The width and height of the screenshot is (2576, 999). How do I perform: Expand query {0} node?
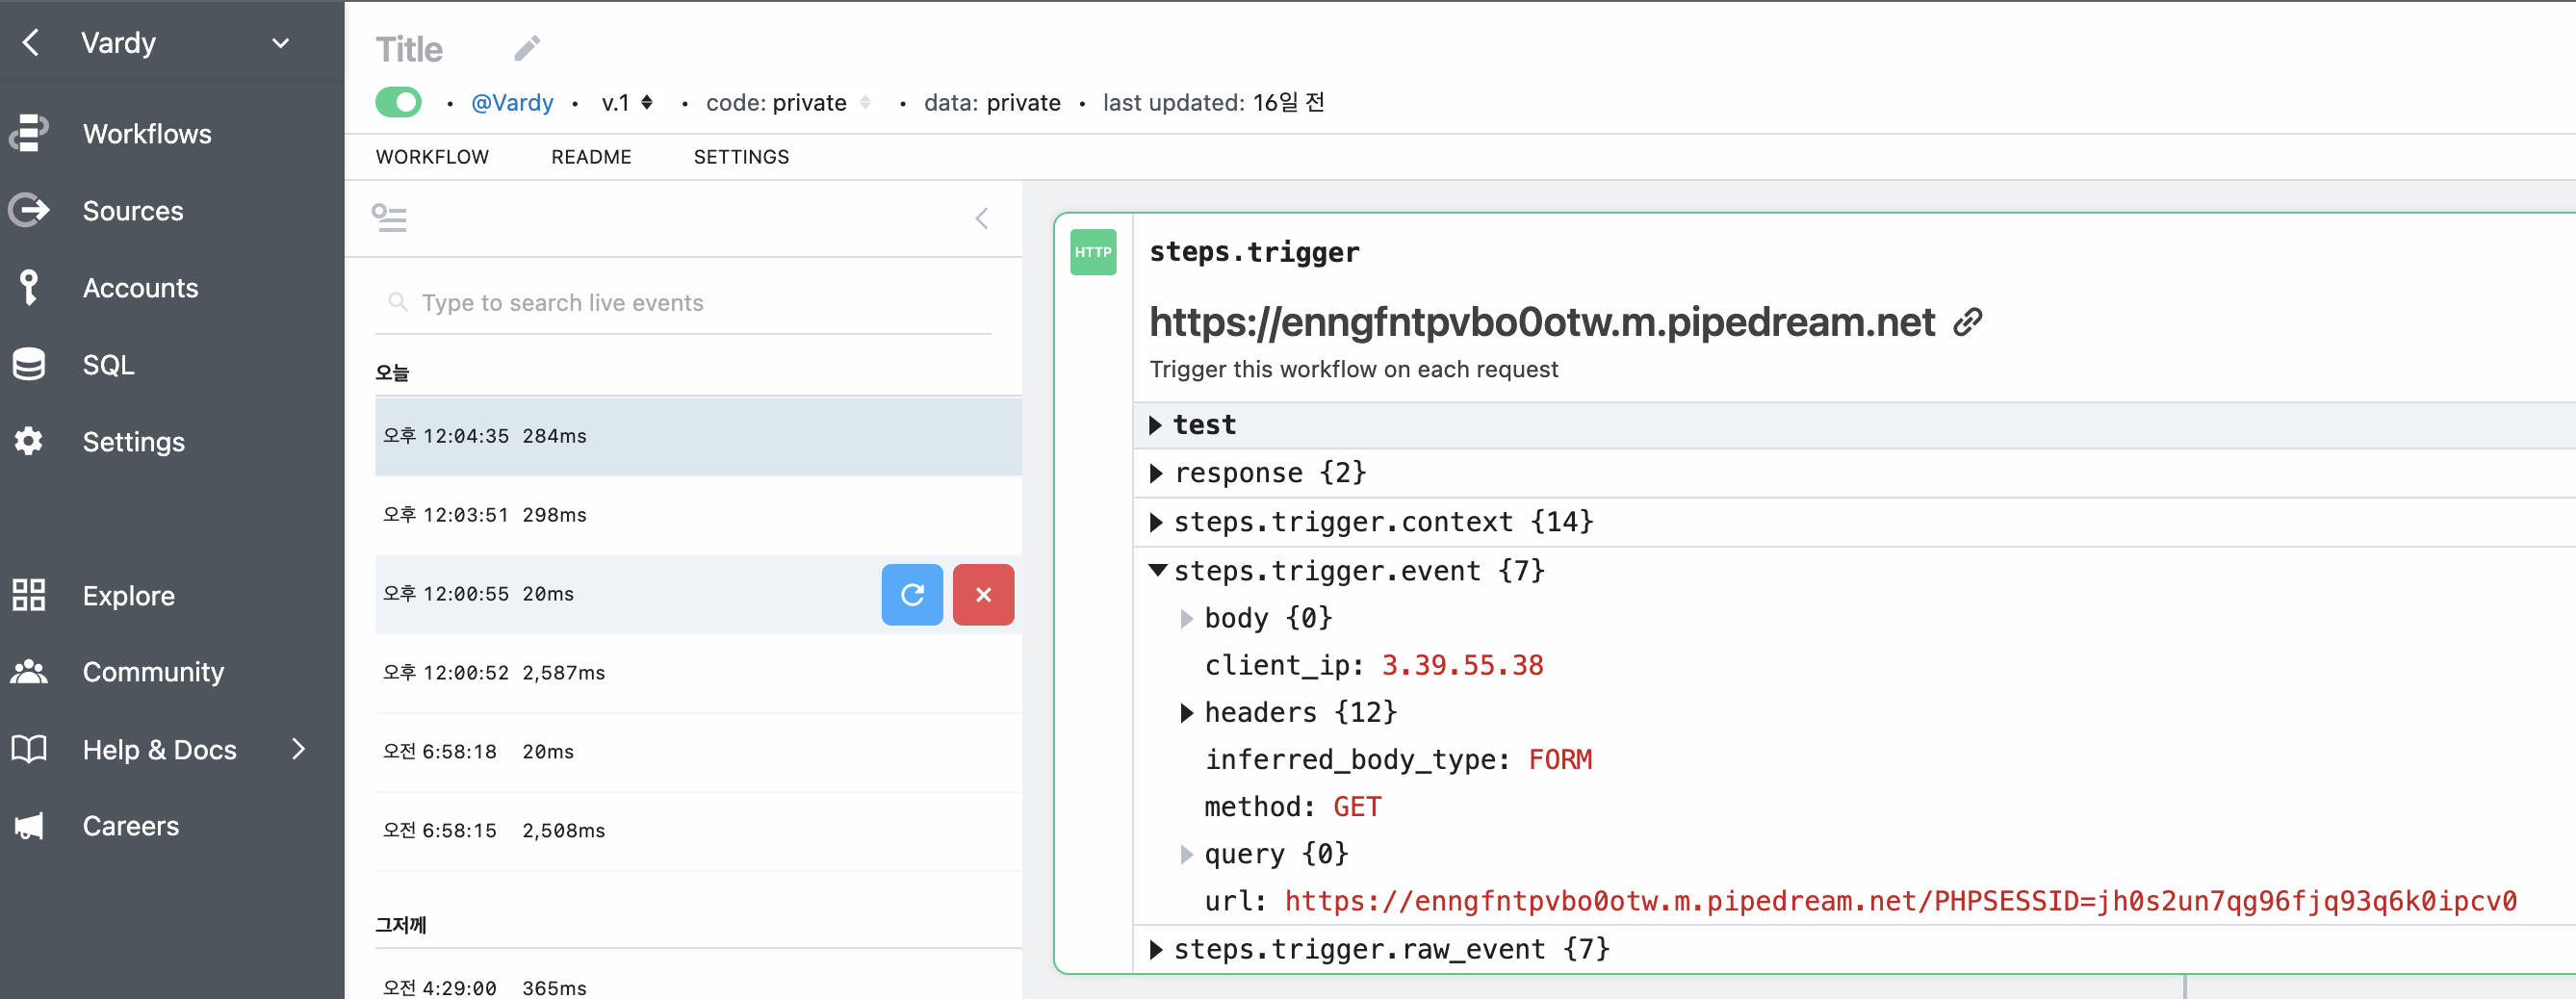click(x=1187, y=854)
